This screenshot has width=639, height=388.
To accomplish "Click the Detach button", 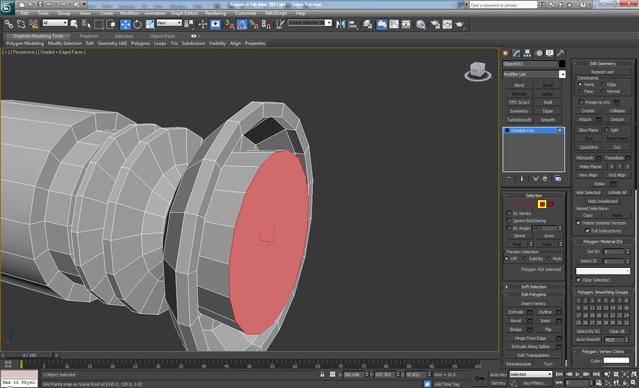I will pyautogui.click(x=617, y=119).
